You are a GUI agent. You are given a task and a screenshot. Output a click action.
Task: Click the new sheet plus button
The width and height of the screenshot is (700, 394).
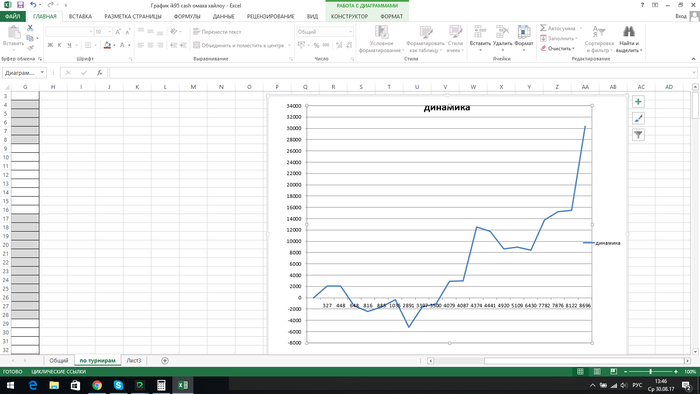point(165,361)
